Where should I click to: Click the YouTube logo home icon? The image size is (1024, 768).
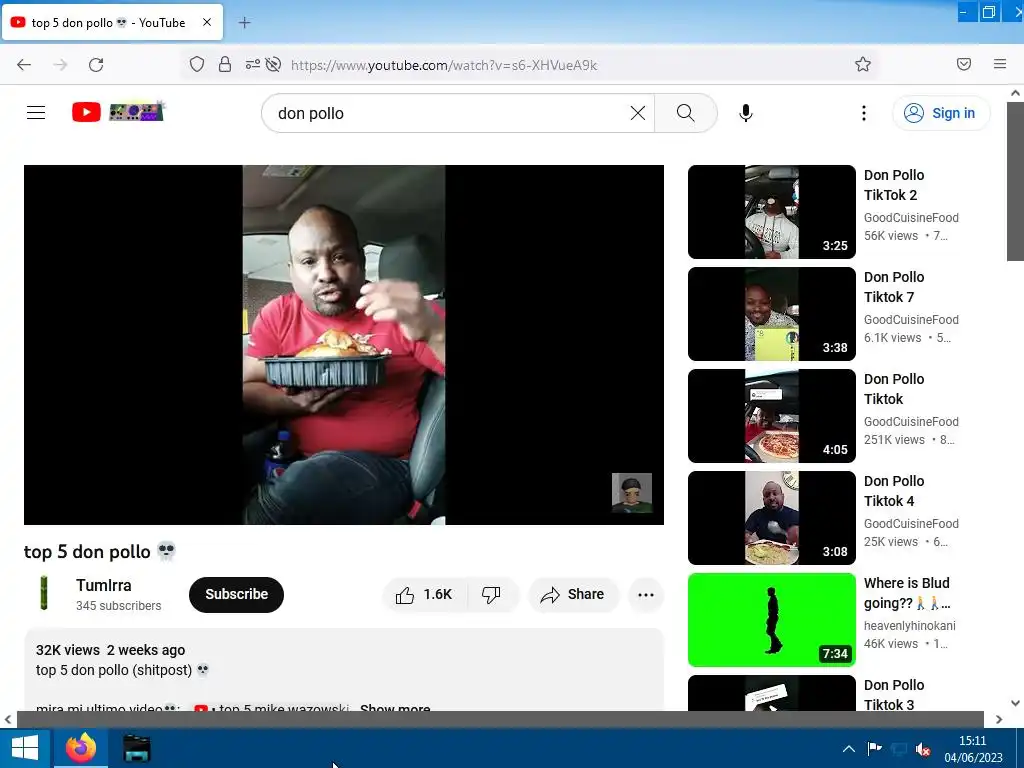pyautogui.click(x=86, y=112)
